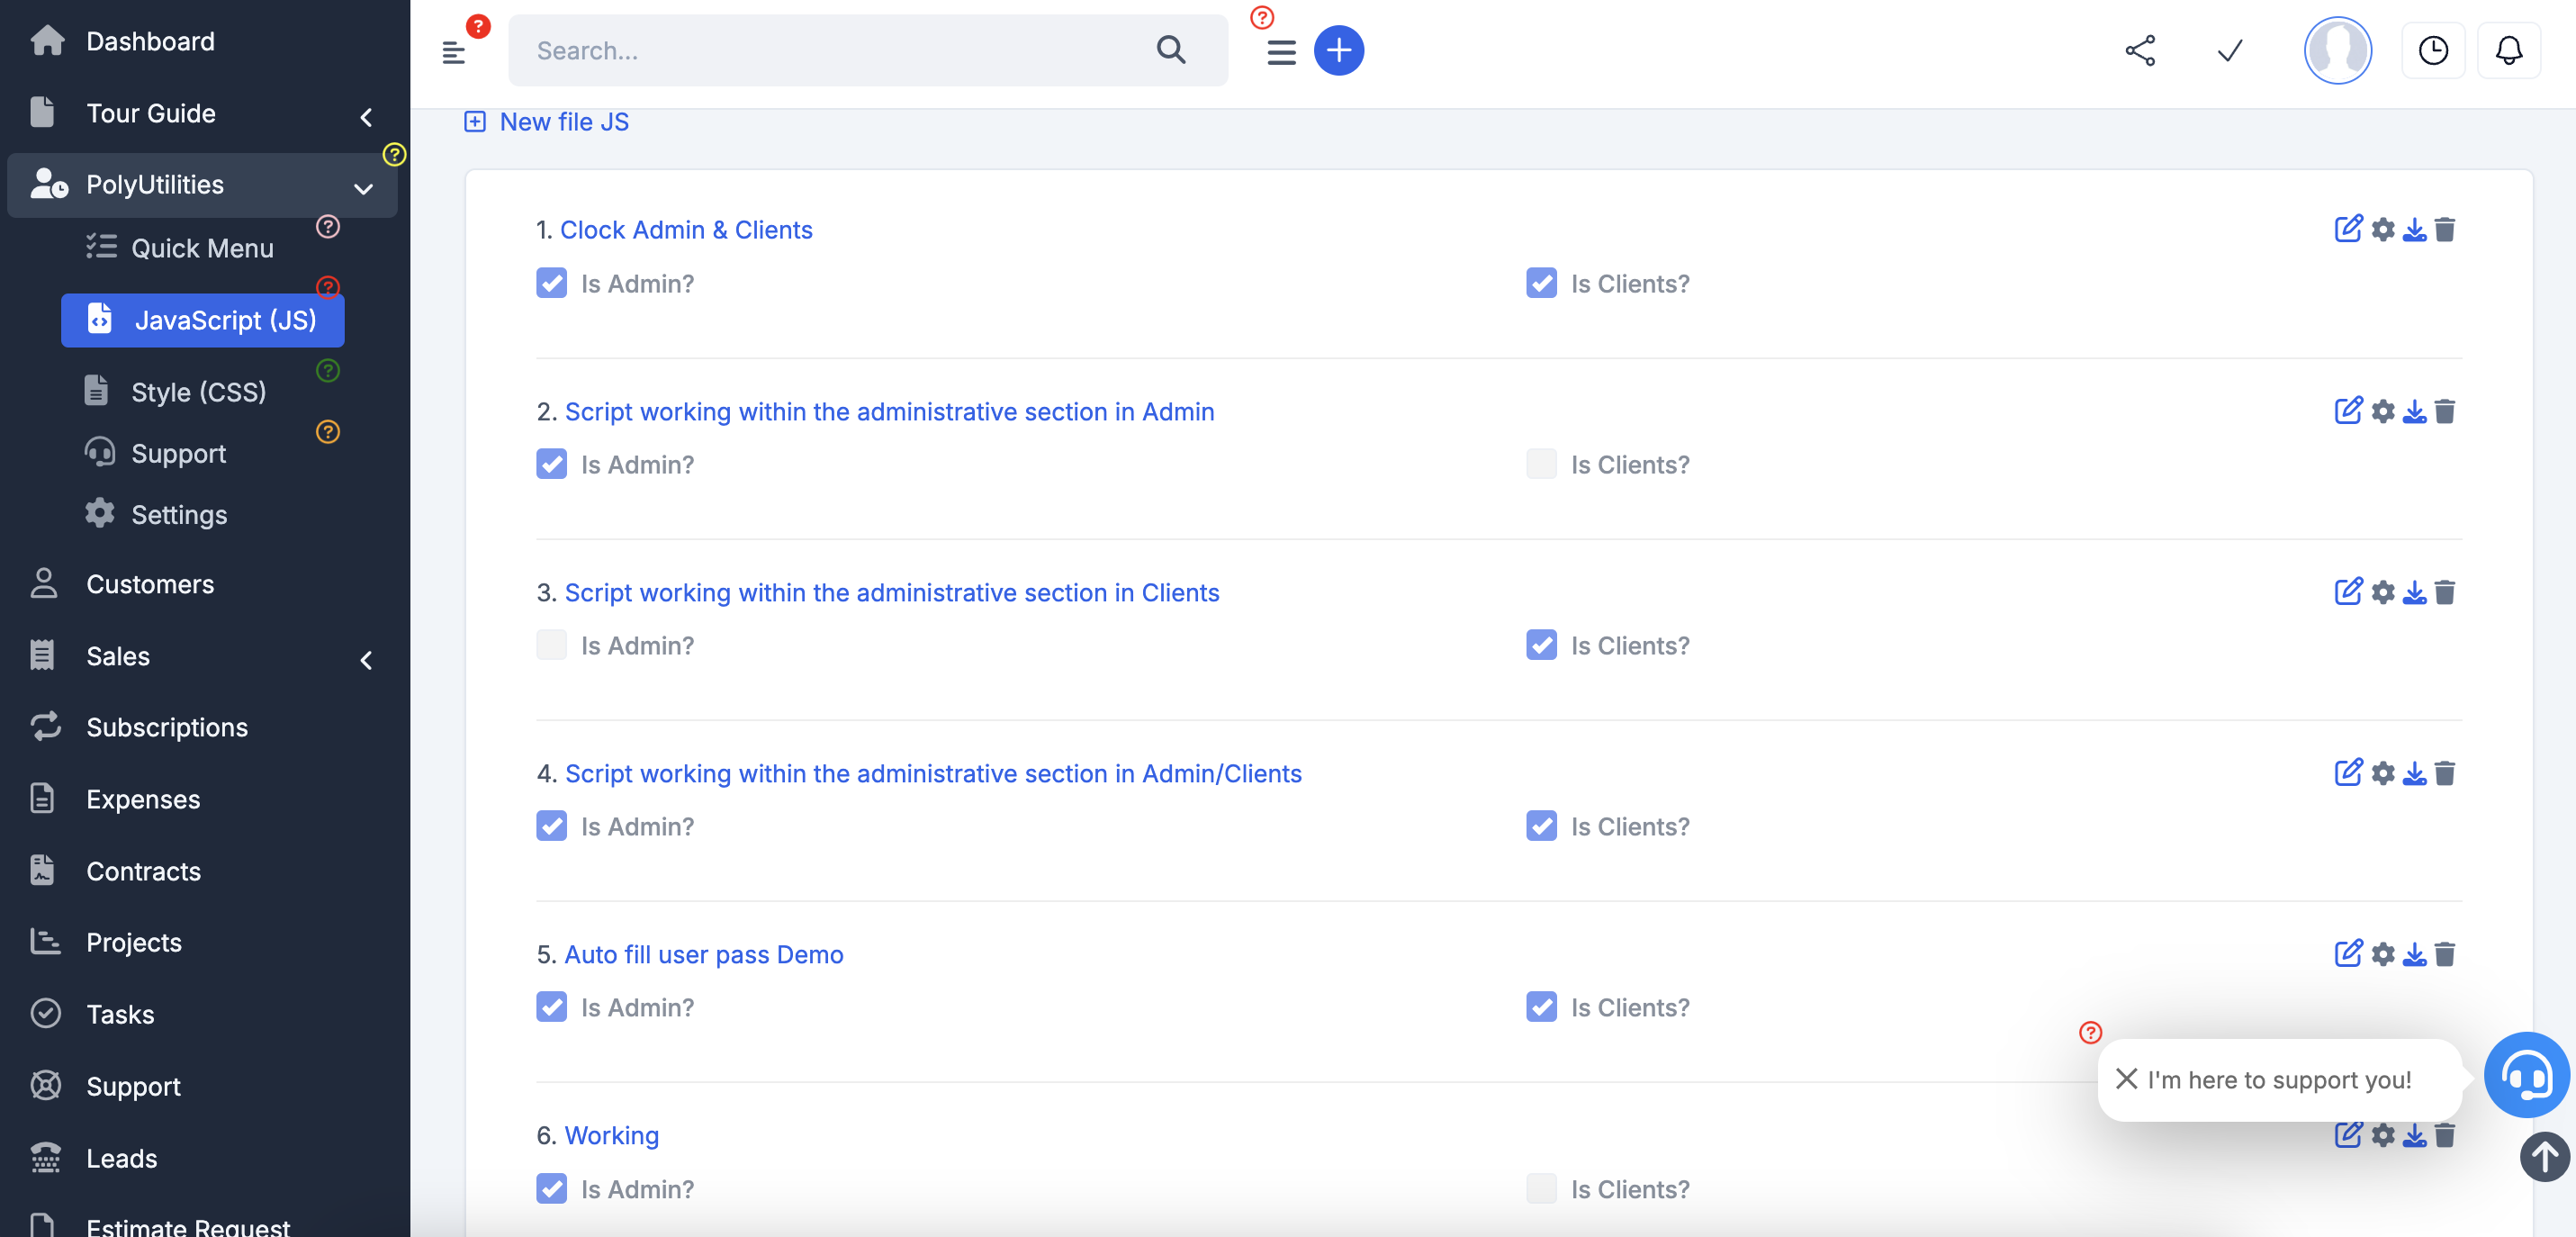Viewport: 2576px width, 1237px height.
Task: Check Is Admin? on the Clients script
Action: click(x=551, y=645)
